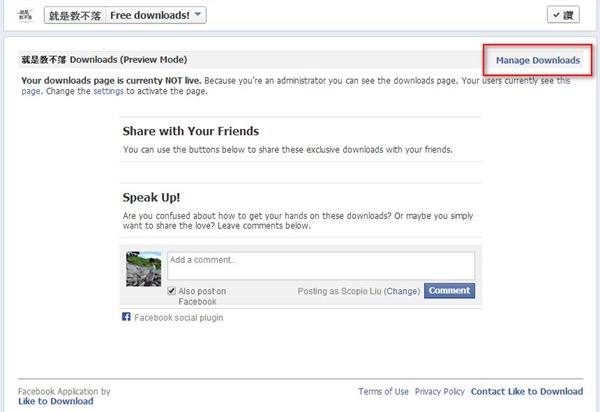Click Change next to Posting as Scopio Liu
This screenshot has height=412, width=600.
pos(402,291)
